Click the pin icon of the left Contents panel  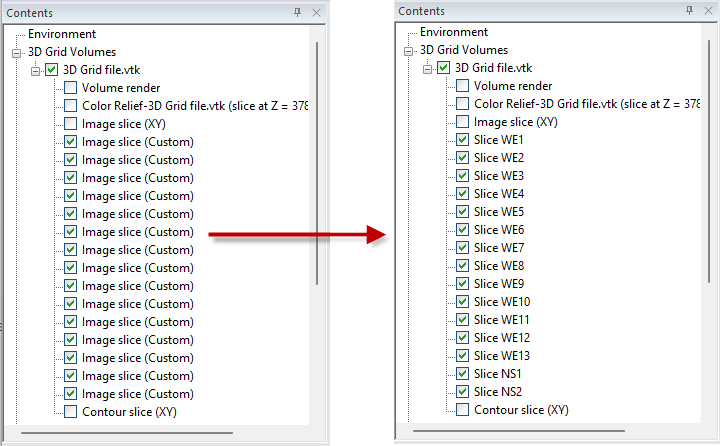tap(298, 13)
